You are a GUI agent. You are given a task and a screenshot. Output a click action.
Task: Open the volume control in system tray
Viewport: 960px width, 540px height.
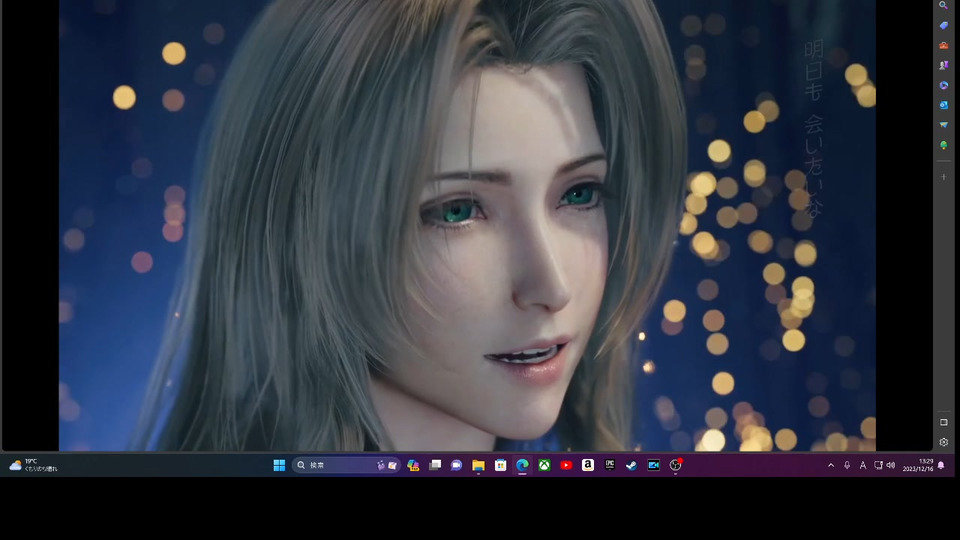pos(891,465)
